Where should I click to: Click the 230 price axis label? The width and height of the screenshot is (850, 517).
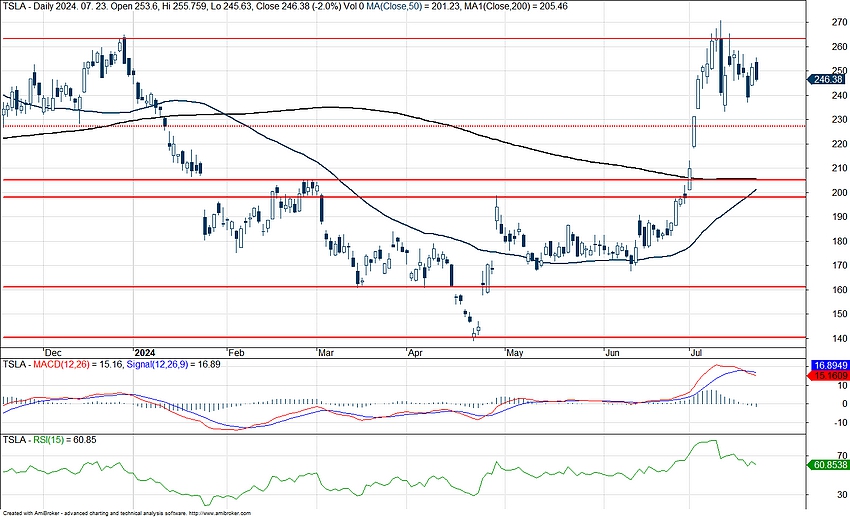(840, 119)
